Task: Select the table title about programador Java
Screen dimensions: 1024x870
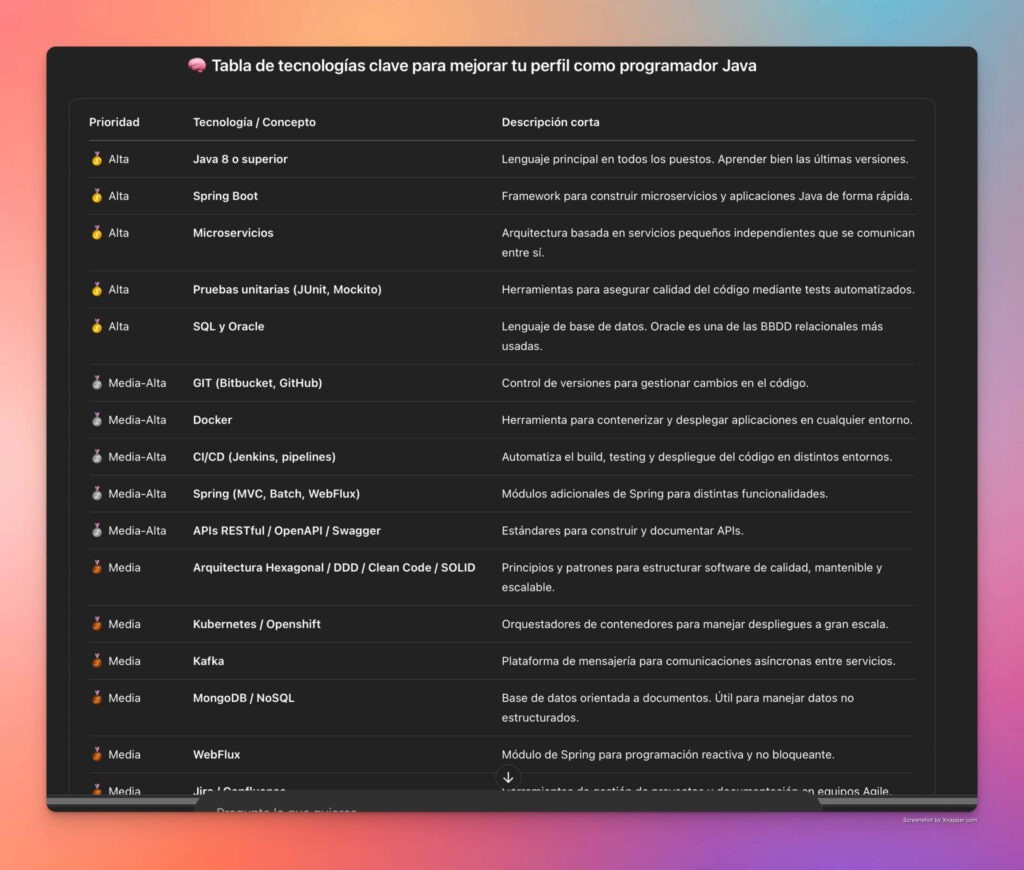Action: 484,65
